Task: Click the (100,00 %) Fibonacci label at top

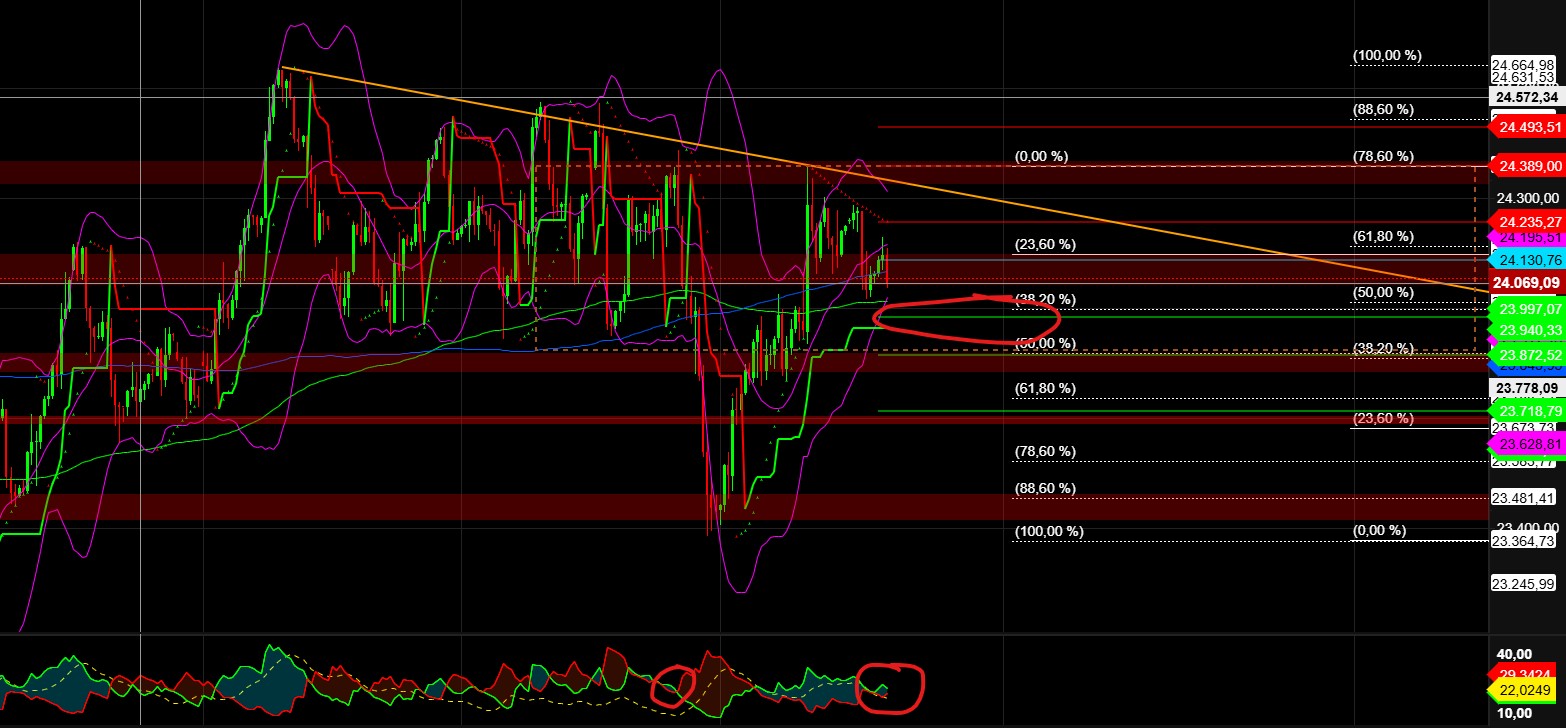Action: (x=1386, y=55)
